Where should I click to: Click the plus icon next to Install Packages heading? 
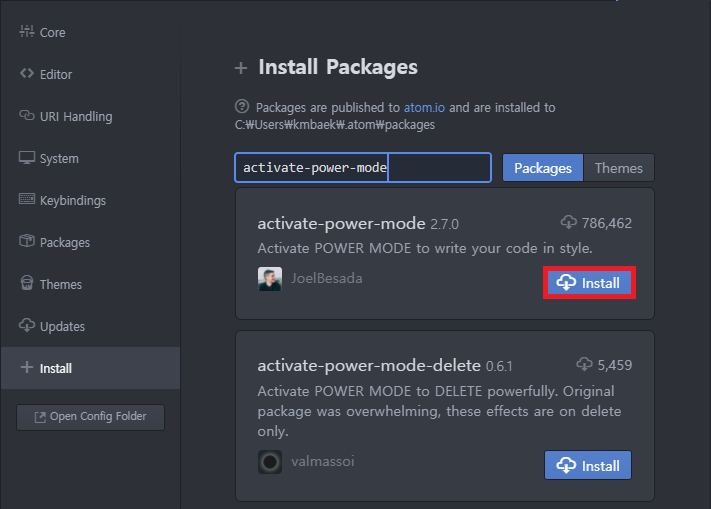[241, 68]
